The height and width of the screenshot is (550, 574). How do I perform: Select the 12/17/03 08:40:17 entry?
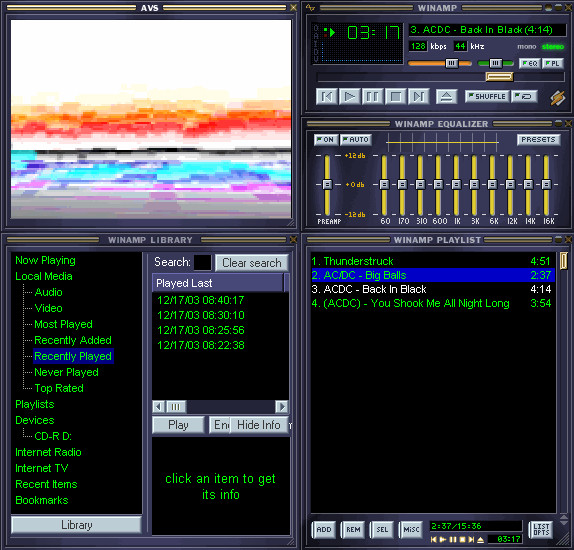point(201,300)
